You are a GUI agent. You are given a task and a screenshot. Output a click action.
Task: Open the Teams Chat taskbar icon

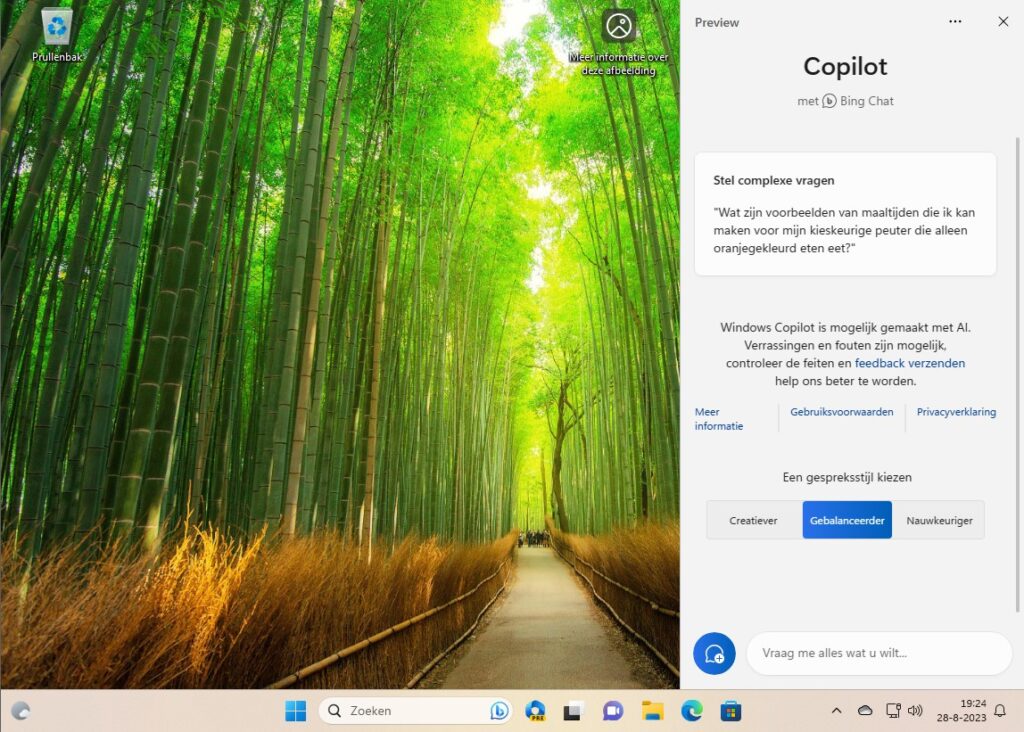[613, 710]
